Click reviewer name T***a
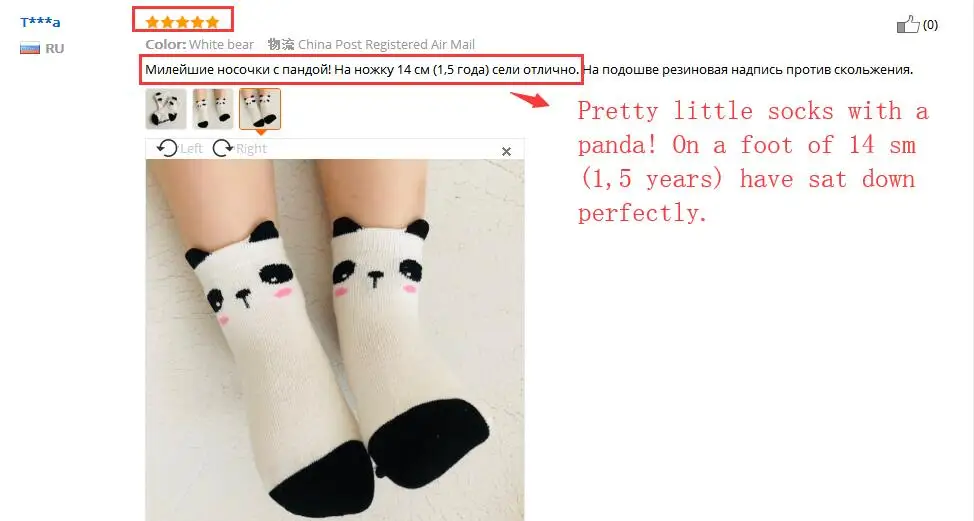Image resolution: width=974 pixels, height=521 pixels. (40, 23)
